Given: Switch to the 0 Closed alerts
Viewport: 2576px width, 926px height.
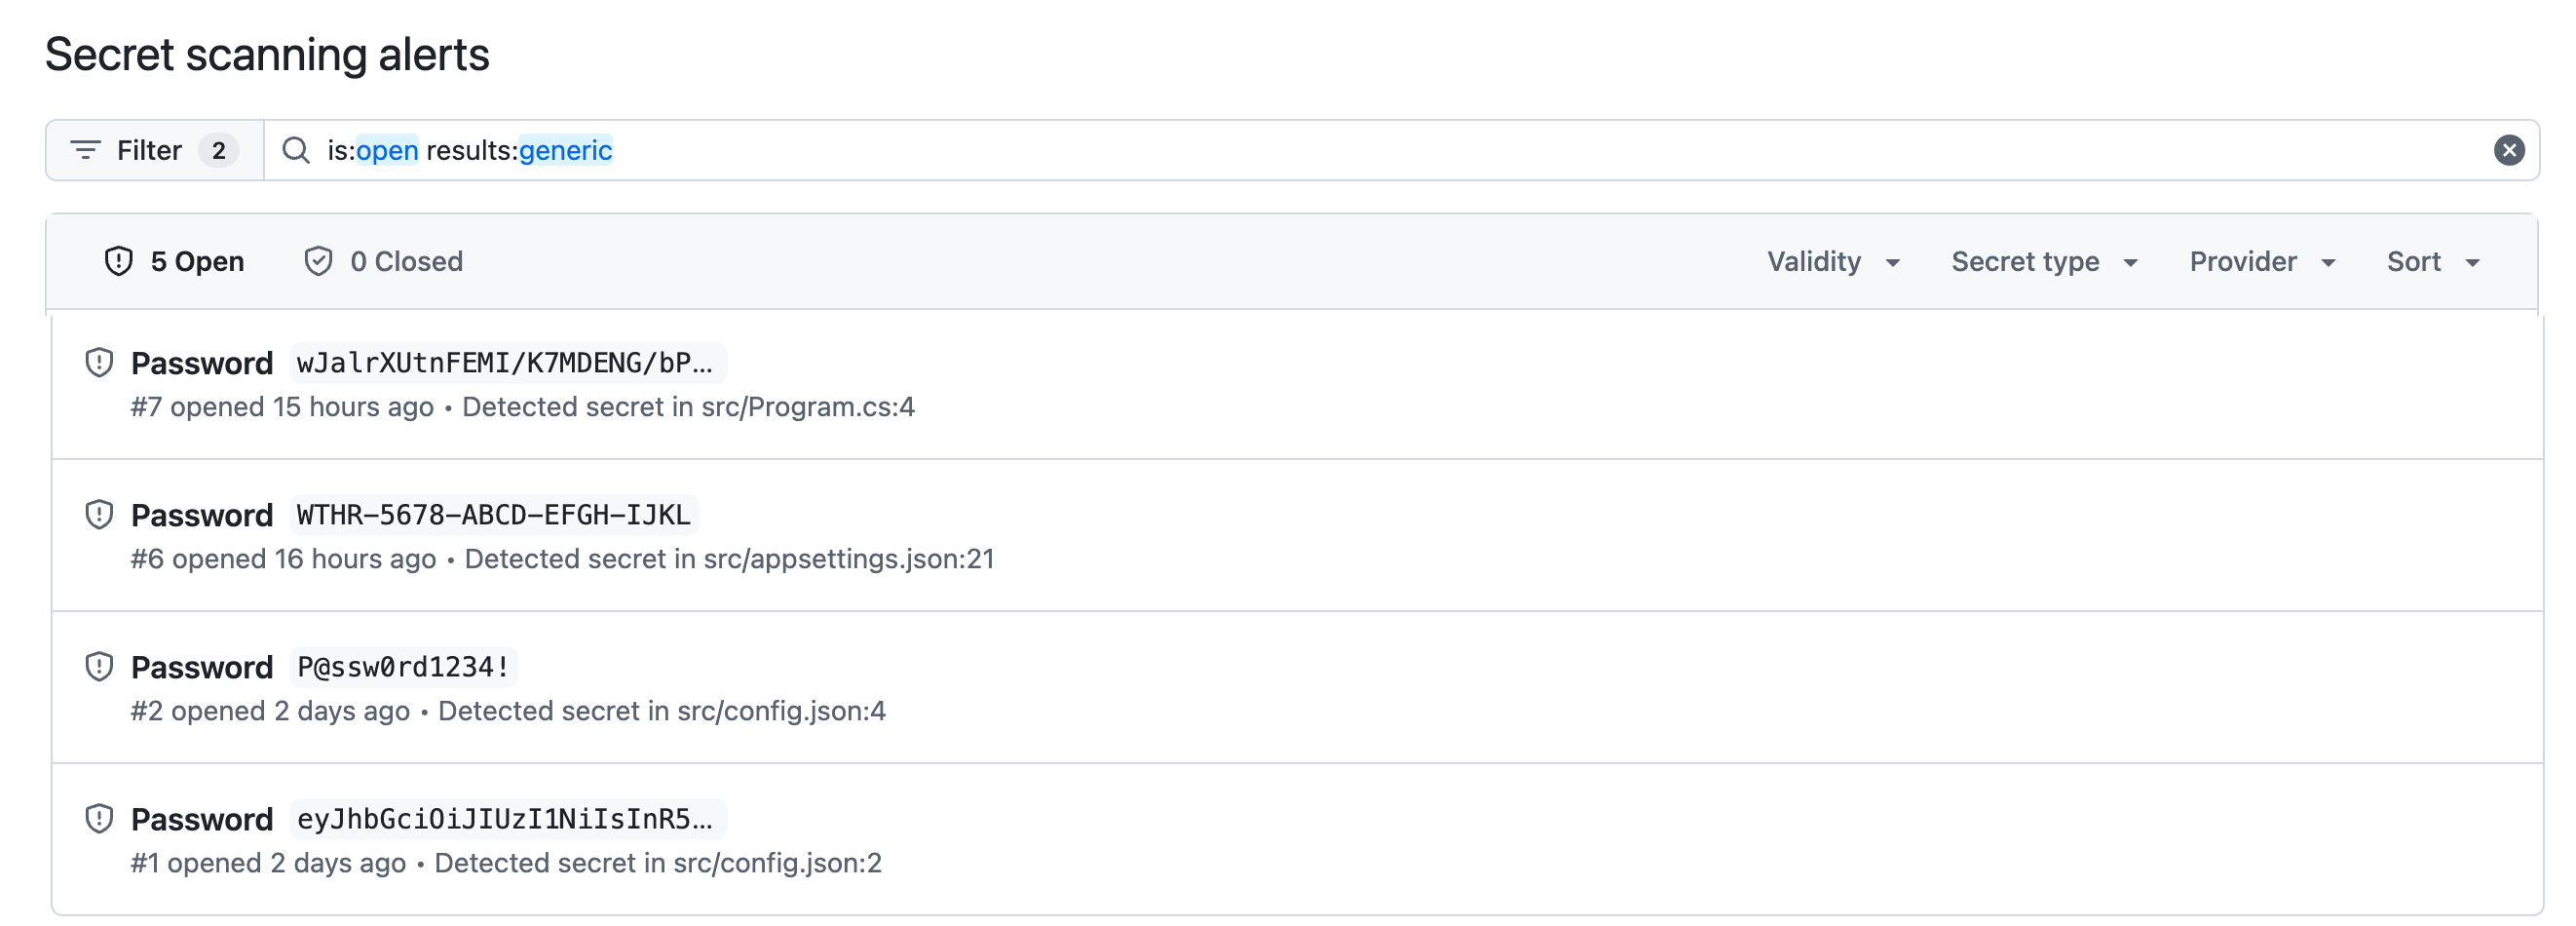Looking at the screenshot, I should click(384, 262).
